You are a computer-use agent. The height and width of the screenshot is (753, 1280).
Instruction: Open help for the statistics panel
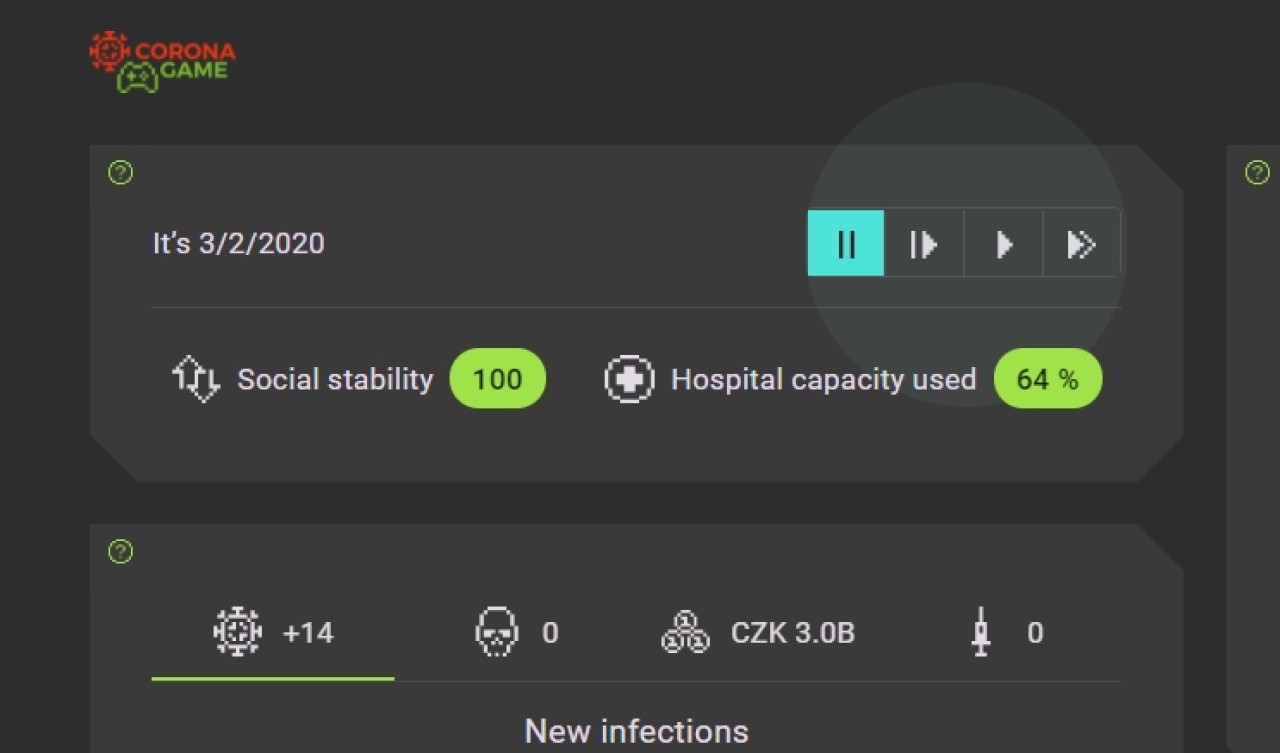click(x=120, y=551)
